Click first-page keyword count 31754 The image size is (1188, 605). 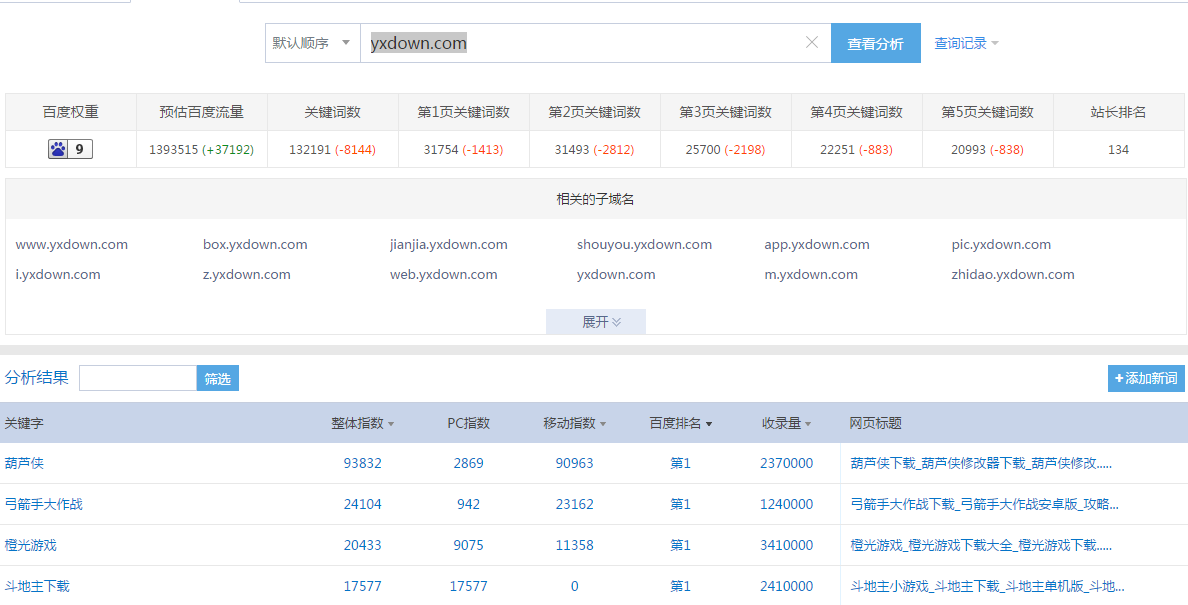coord(441,150)
